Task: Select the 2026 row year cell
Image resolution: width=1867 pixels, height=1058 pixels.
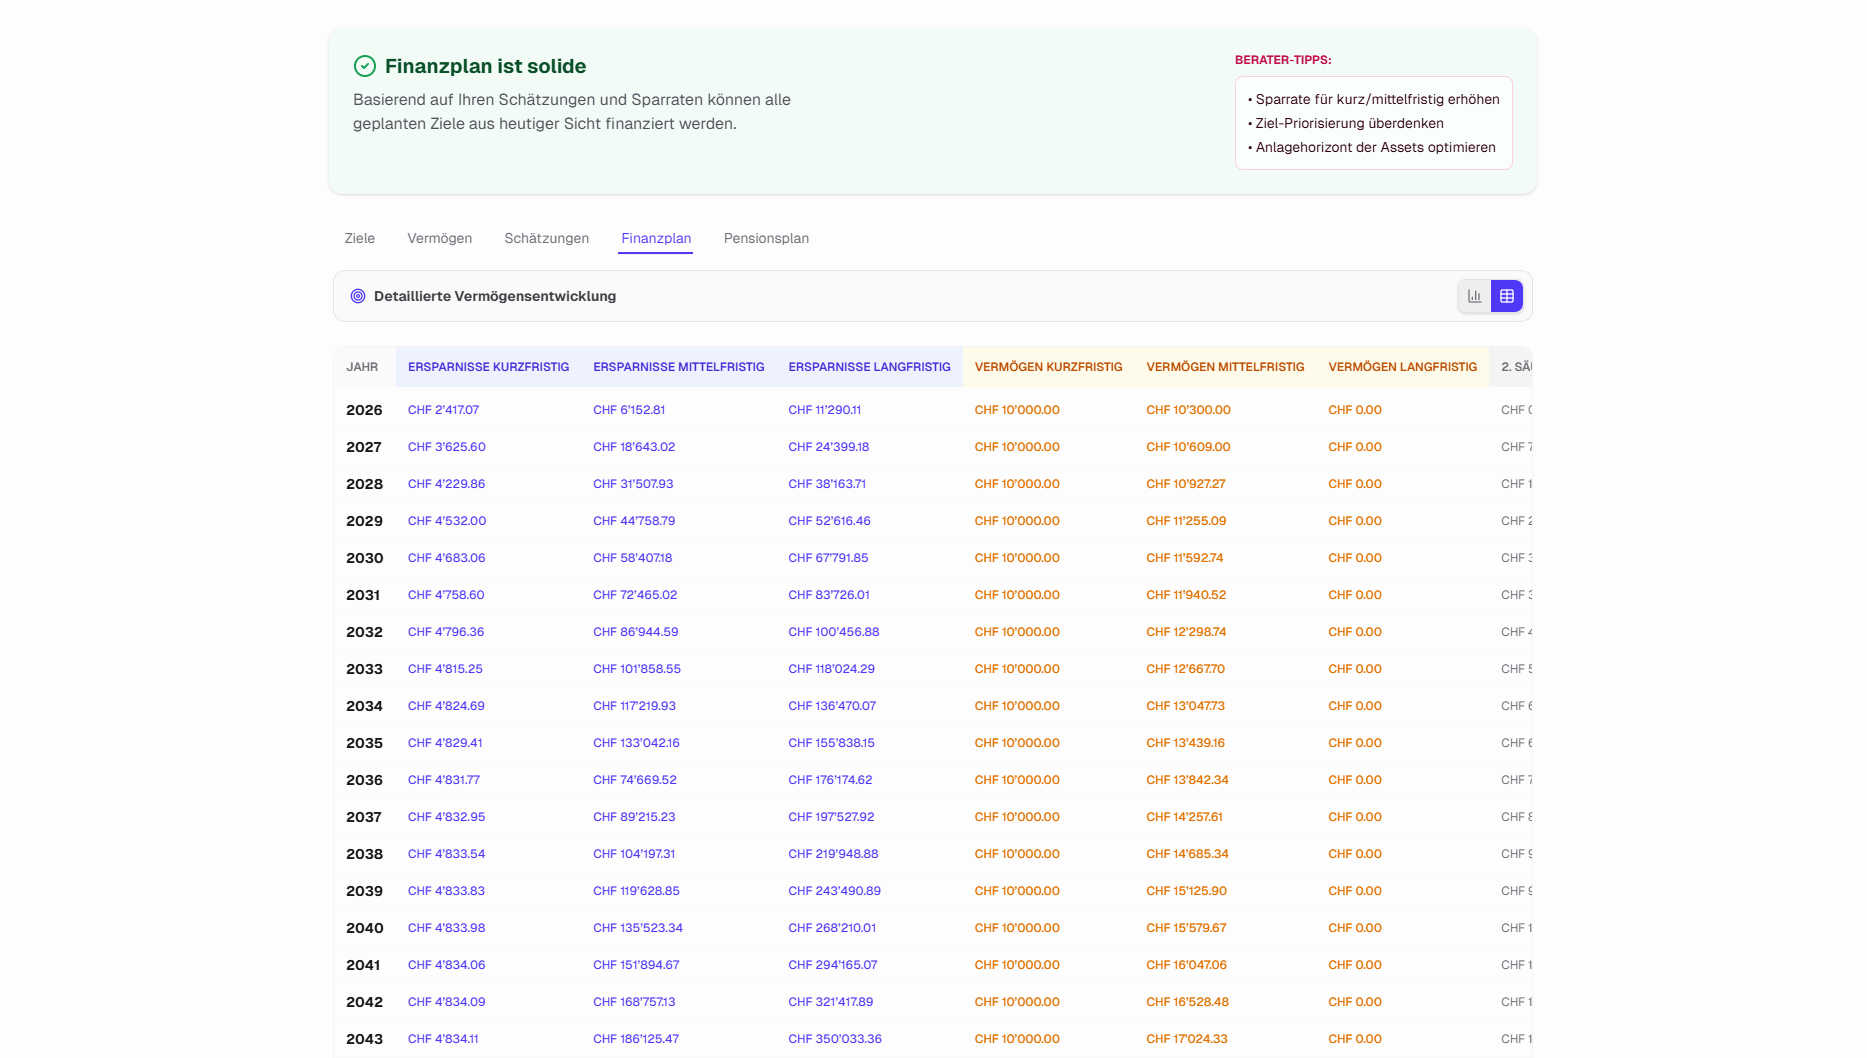Action: pos(364,410)
